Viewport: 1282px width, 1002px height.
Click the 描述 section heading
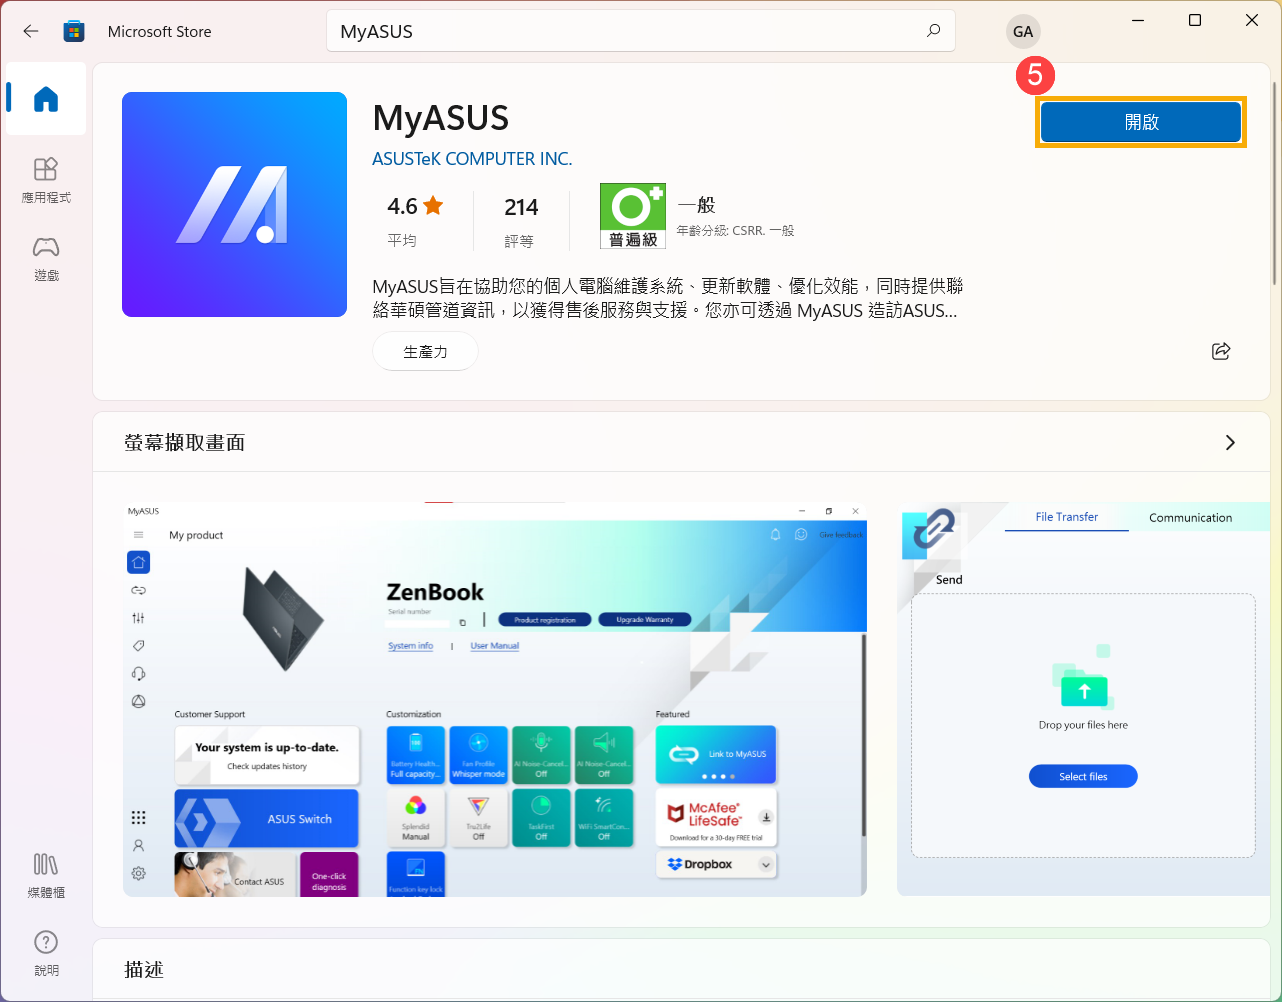144,969
